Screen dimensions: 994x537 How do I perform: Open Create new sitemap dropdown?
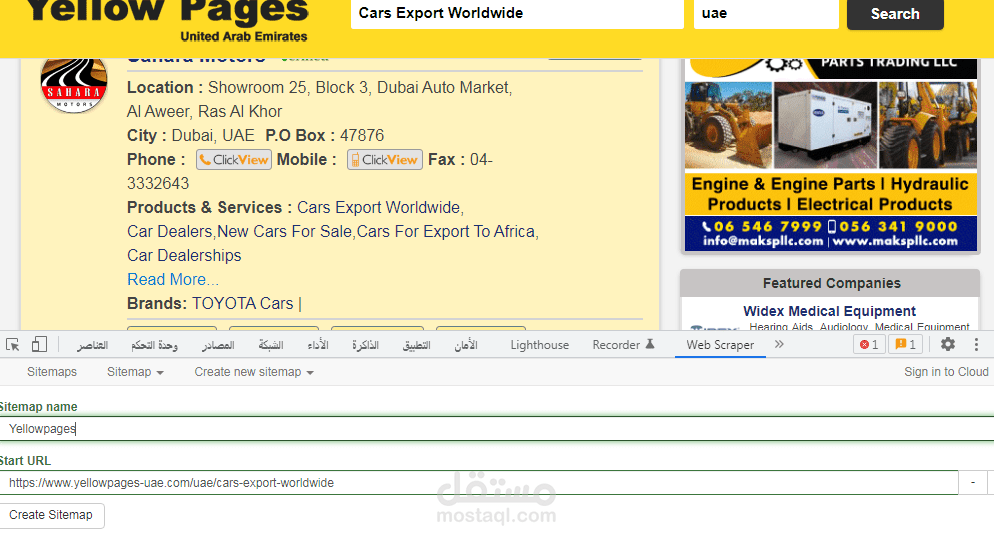[254, 372]
